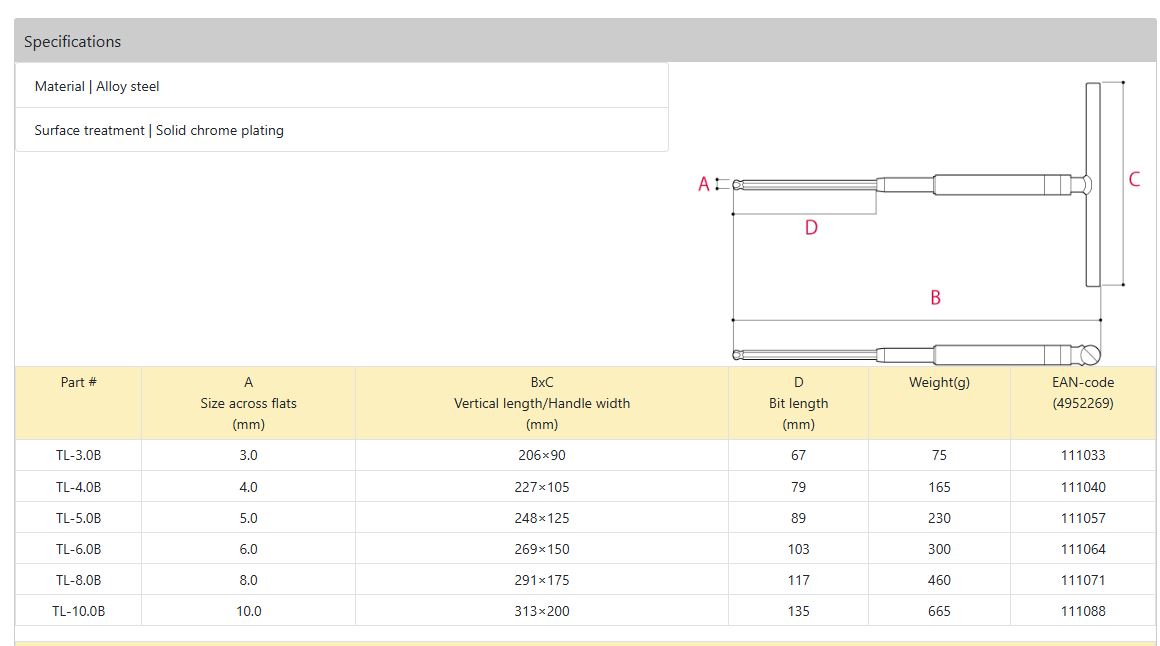The width and height of the screenshot is (1160, 646).
Task: Click bit length 89 cell
Action: click(x=798, y=518)
